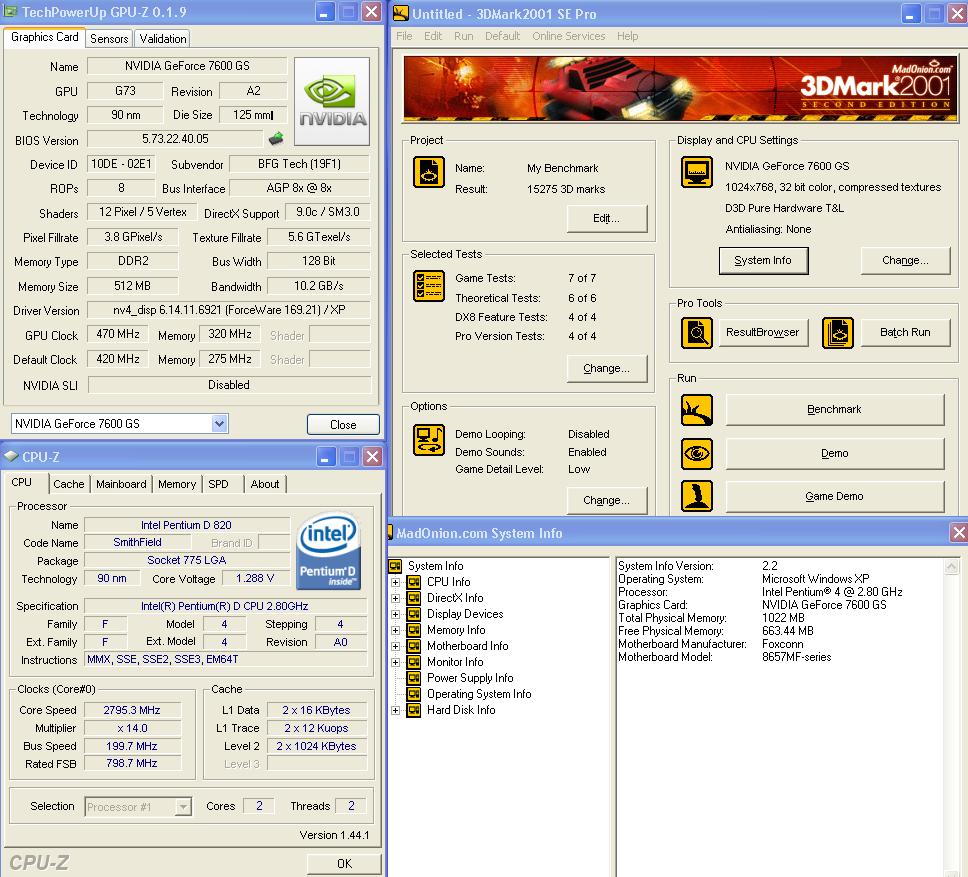Expand the Display Devices tree node
968x877 pixels.
pos(396,614)
